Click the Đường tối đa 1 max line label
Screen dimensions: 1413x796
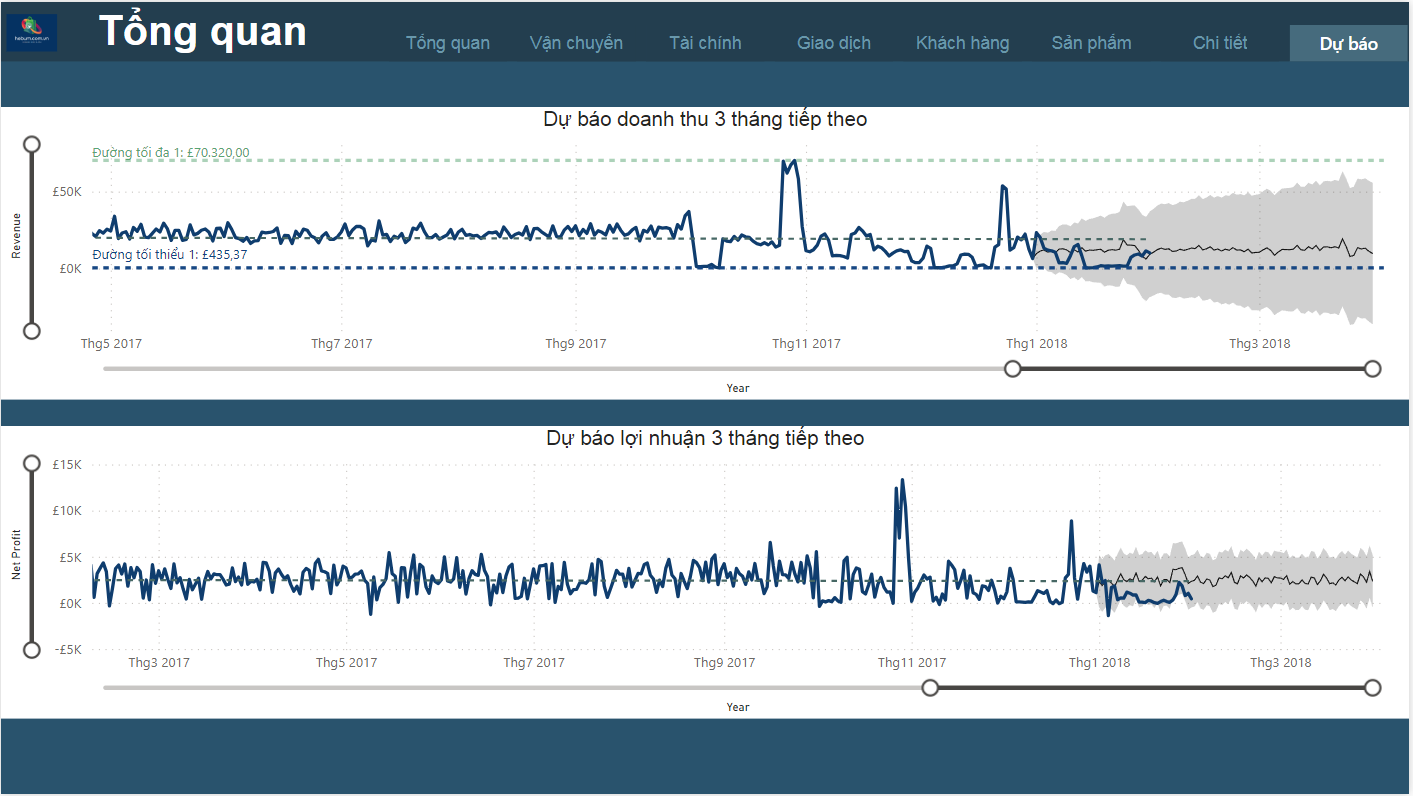[170, 153]
